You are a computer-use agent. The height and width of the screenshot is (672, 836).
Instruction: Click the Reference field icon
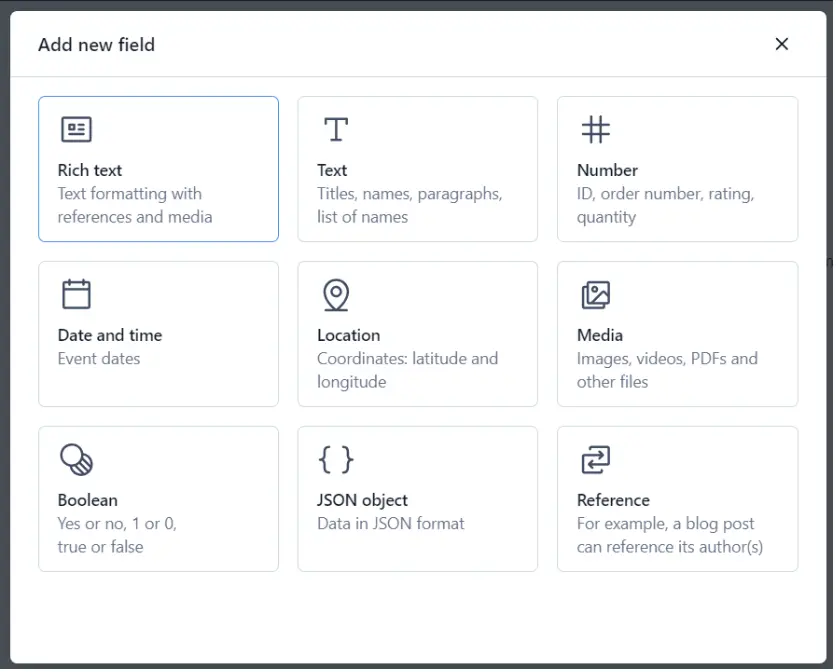click(595, 459)
